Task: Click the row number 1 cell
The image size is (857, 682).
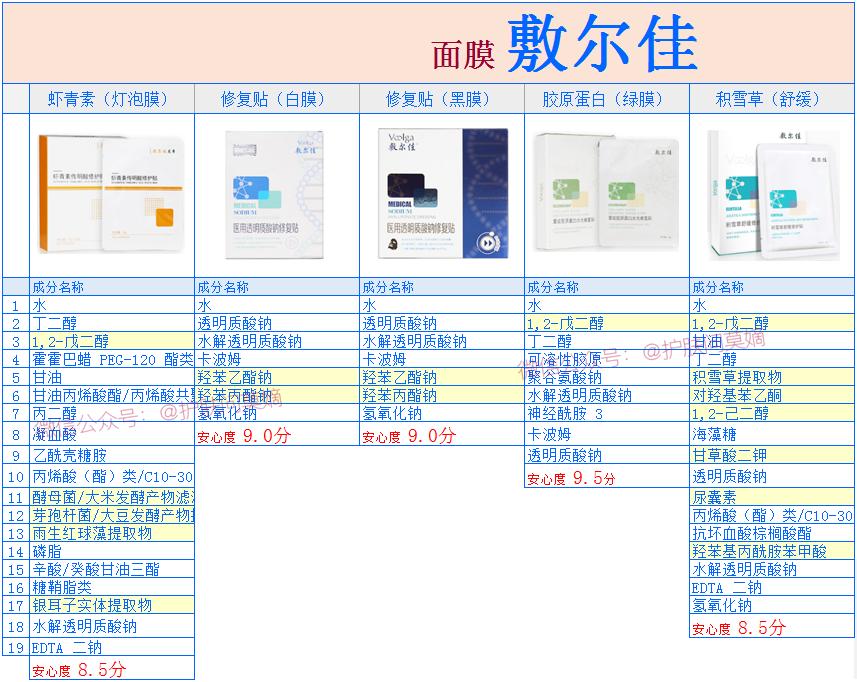Action: 16,305
